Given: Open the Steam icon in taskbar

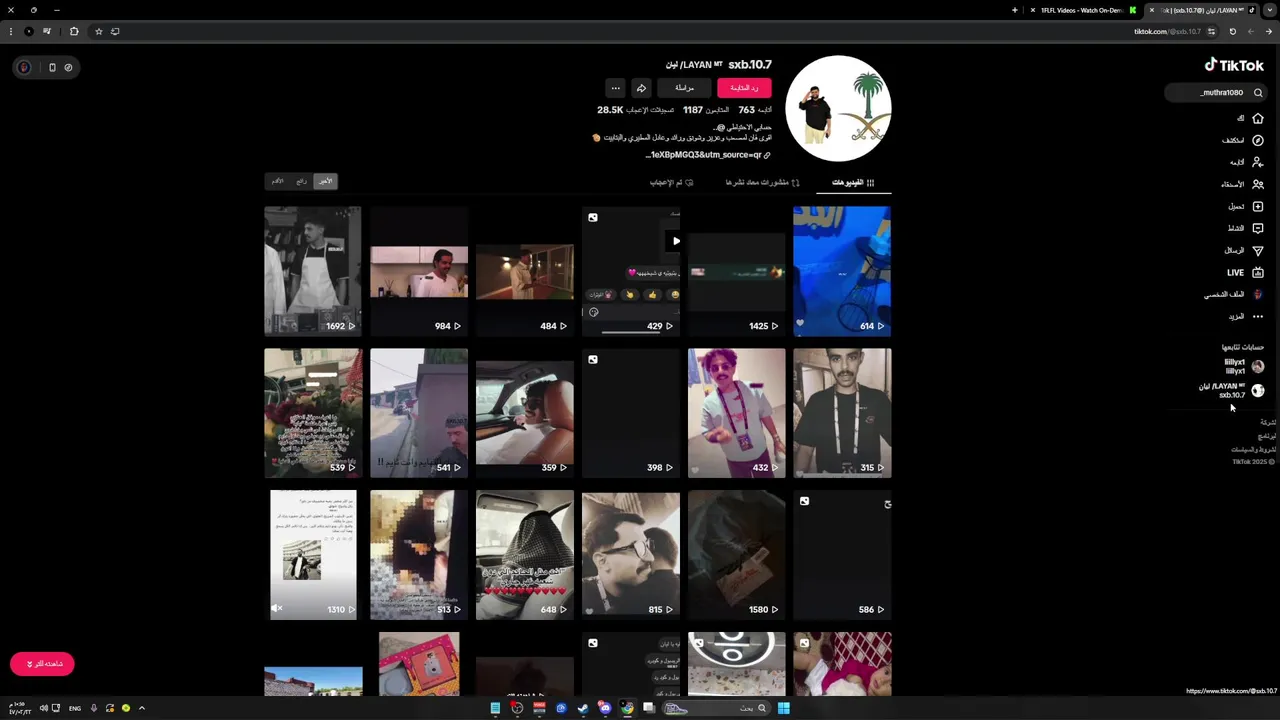Looking at the screenshot, I should pyautogui.click(x=583, y=708).
